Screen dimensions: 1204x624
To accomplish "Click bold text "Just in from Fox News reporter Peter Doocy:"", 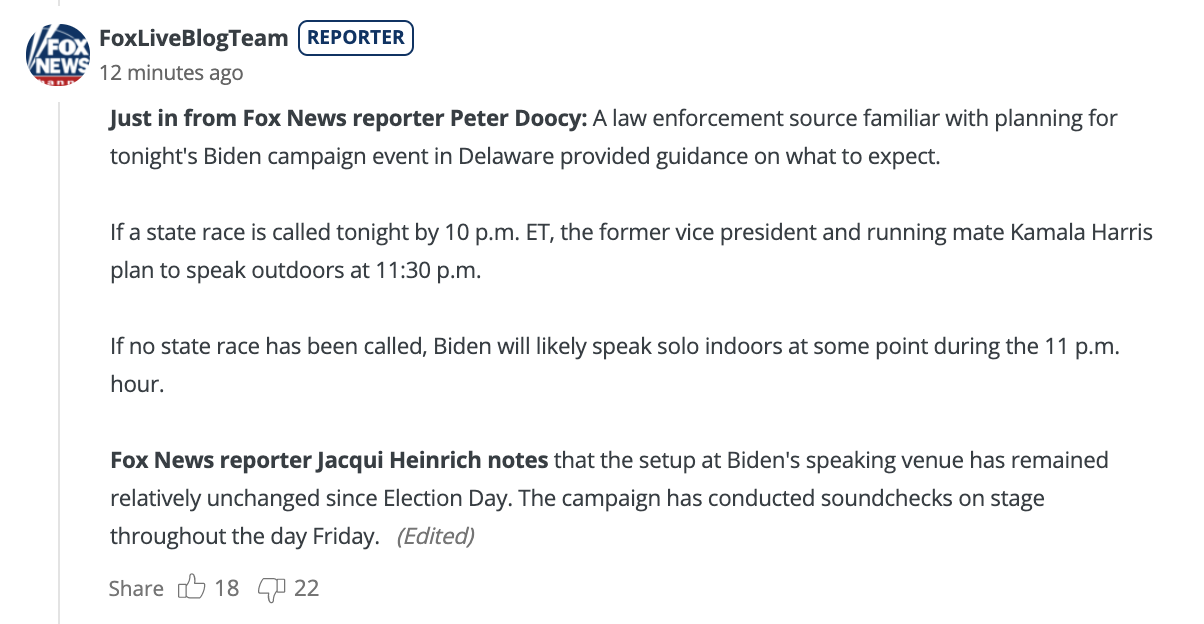I will click(x=348, y=119).
